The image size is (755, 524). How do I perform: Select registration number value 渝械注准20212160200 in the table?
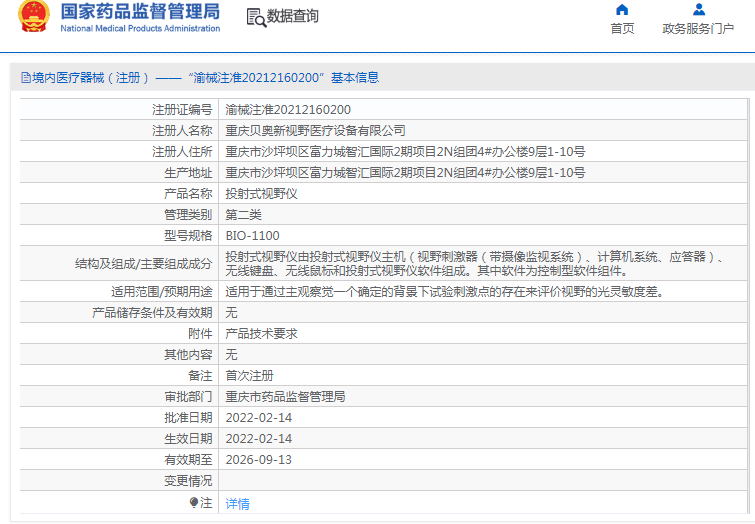coord(288,110)
